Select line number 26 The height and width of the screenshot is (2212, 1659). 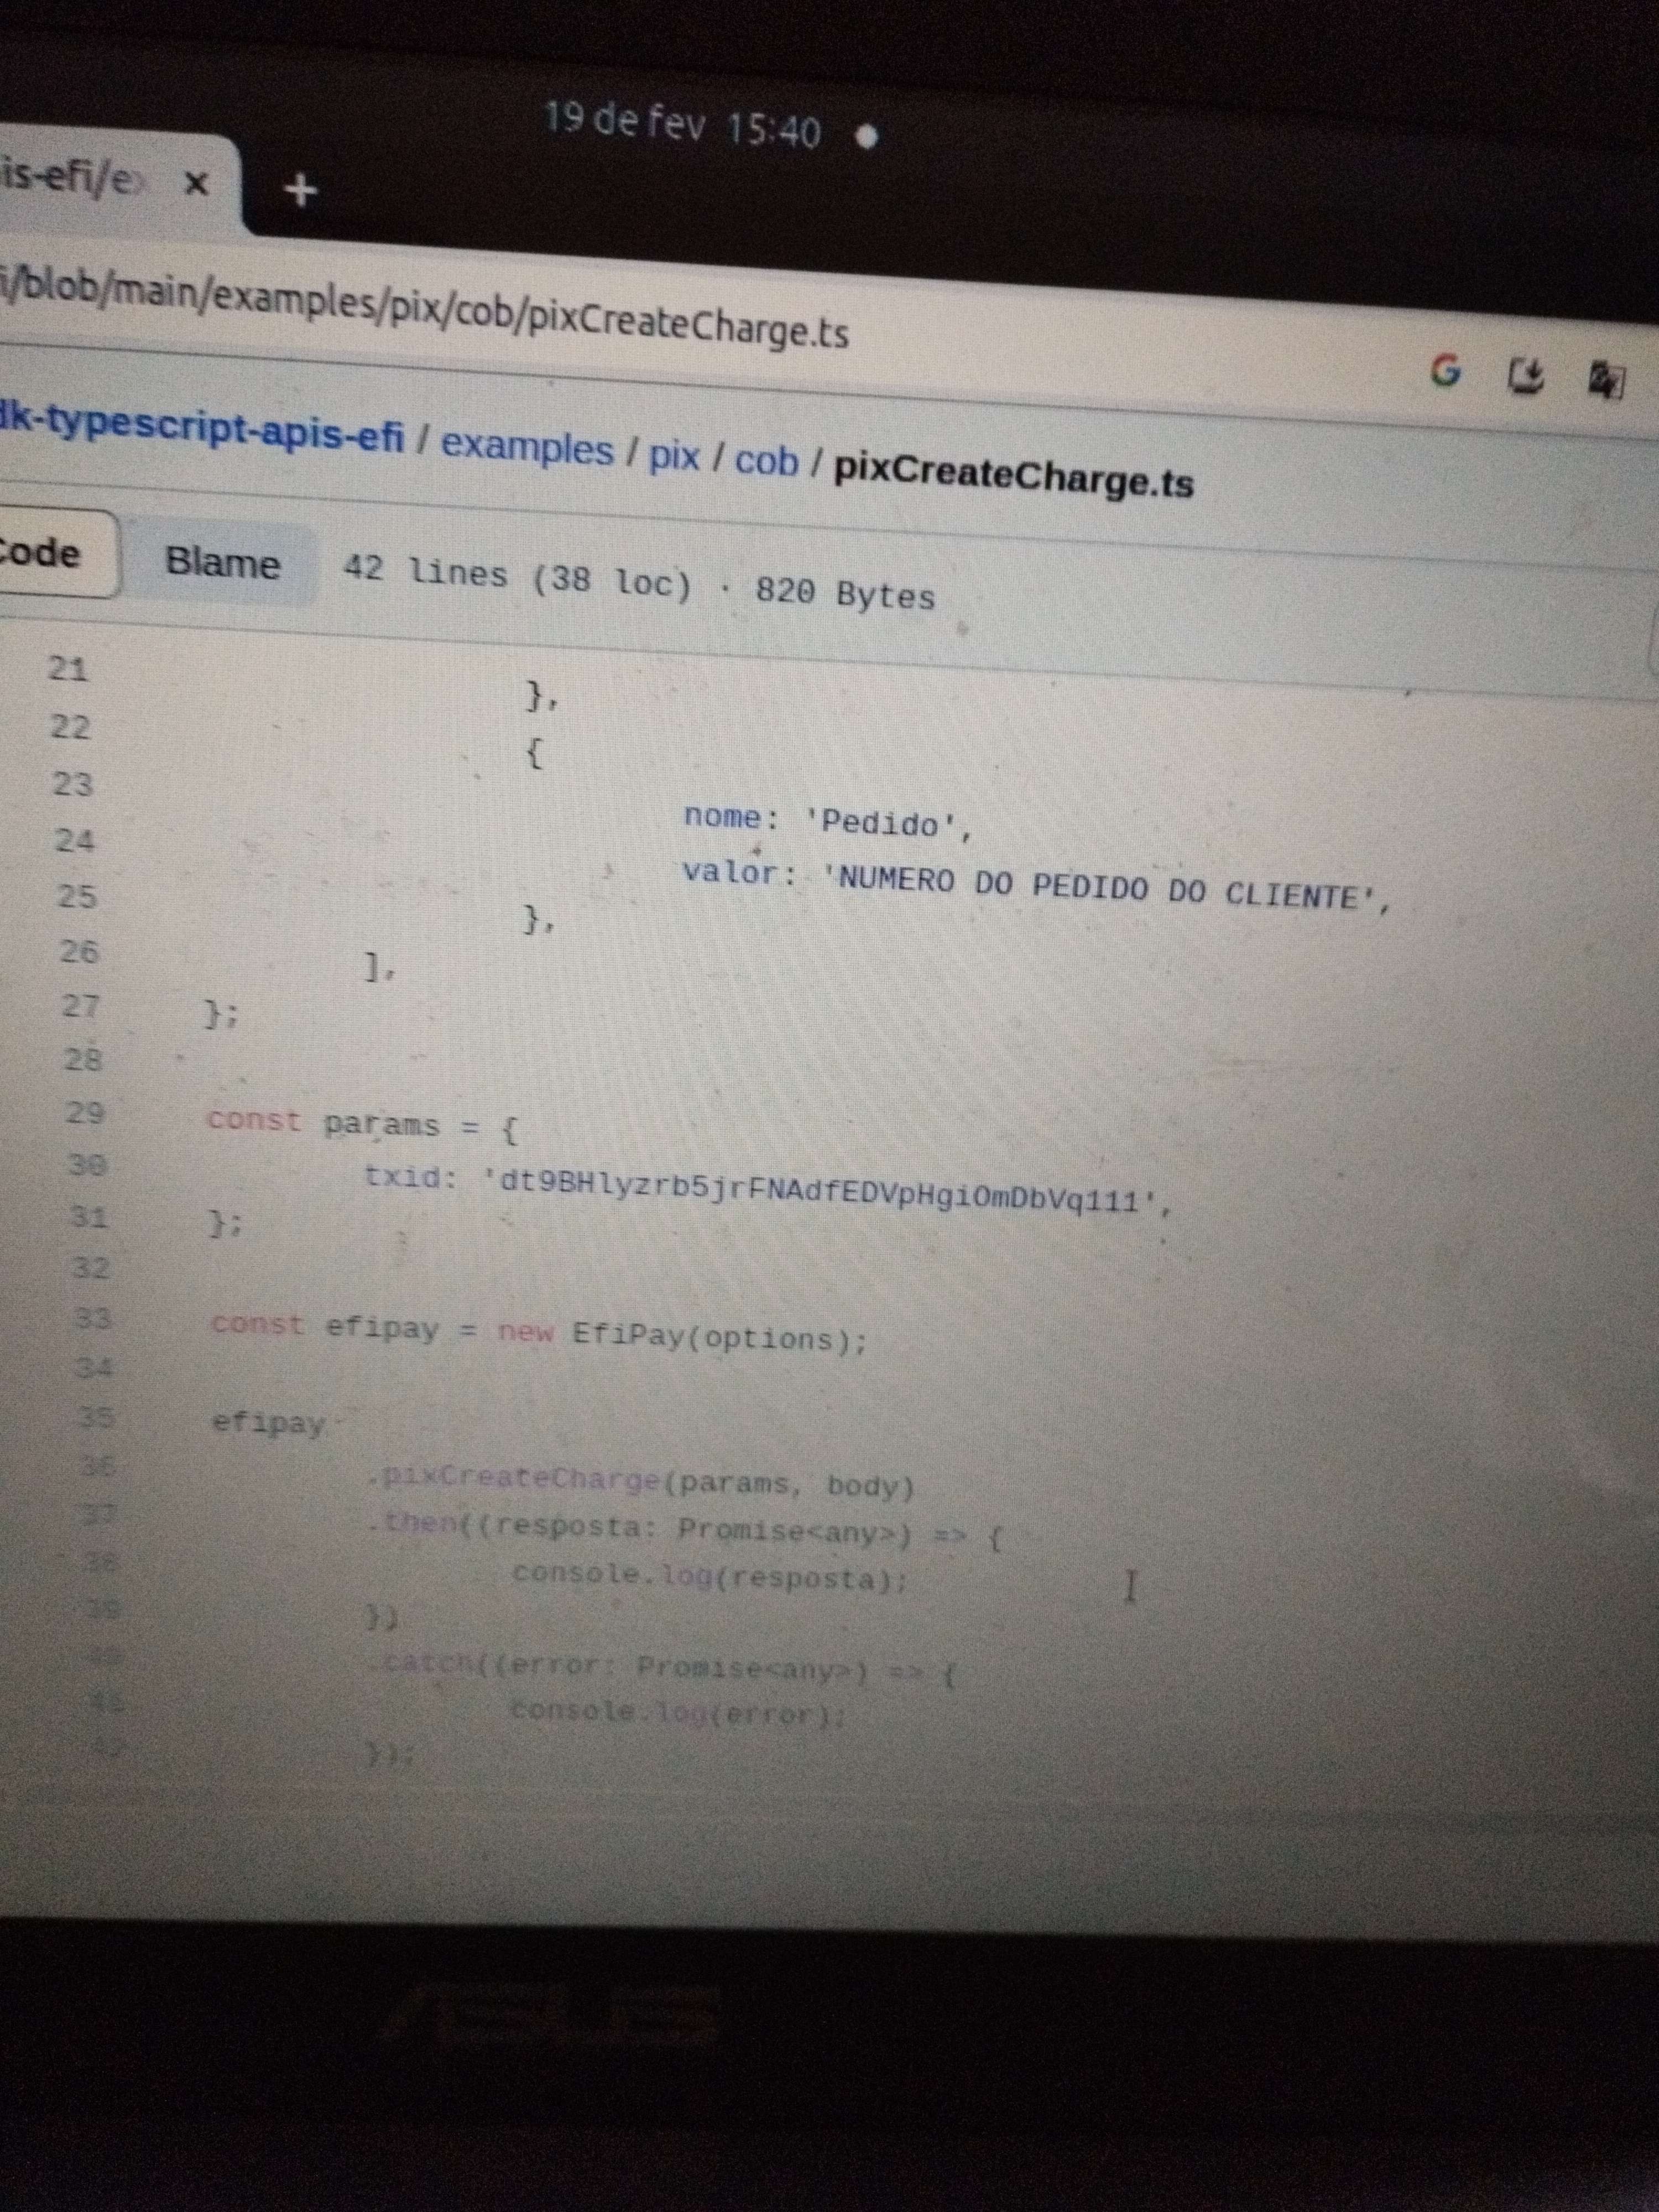point(79,951)
